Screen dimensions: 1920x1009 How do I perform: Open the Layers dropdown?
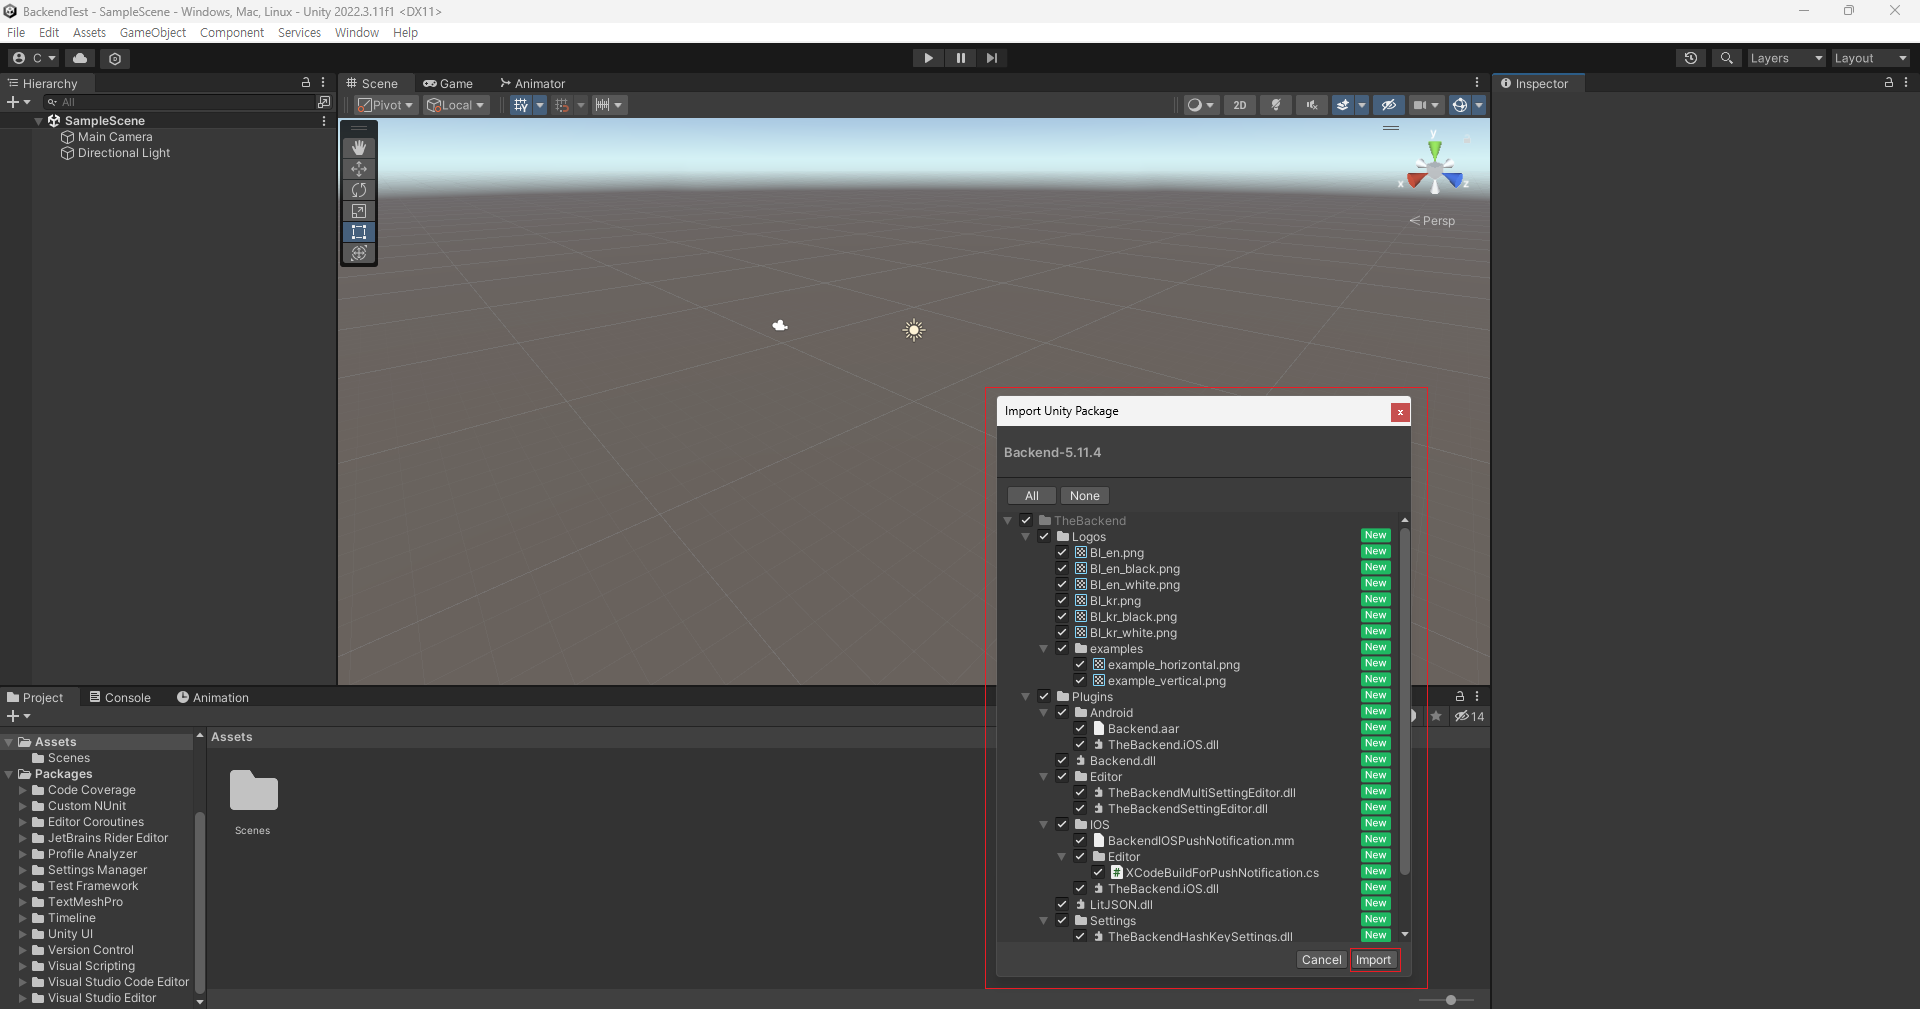[1786, 58]
